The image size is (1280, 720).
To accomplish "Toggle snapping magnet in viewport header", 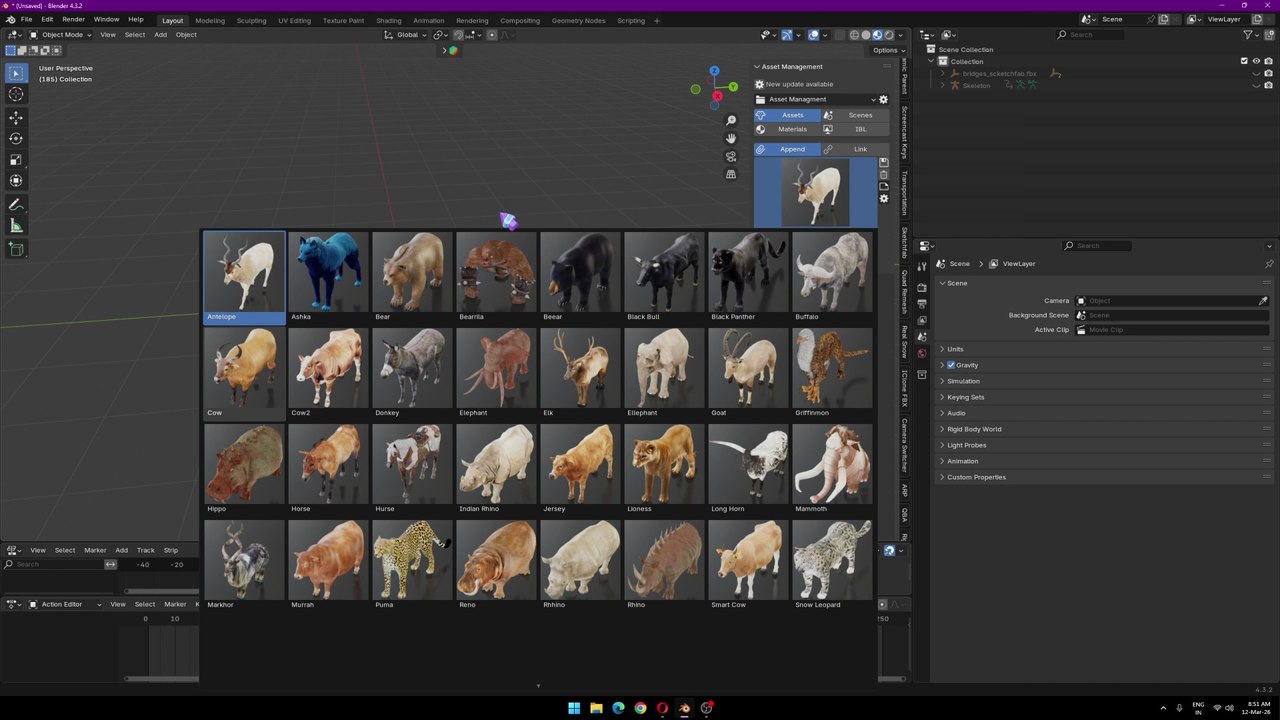I will tap(459, 35).
